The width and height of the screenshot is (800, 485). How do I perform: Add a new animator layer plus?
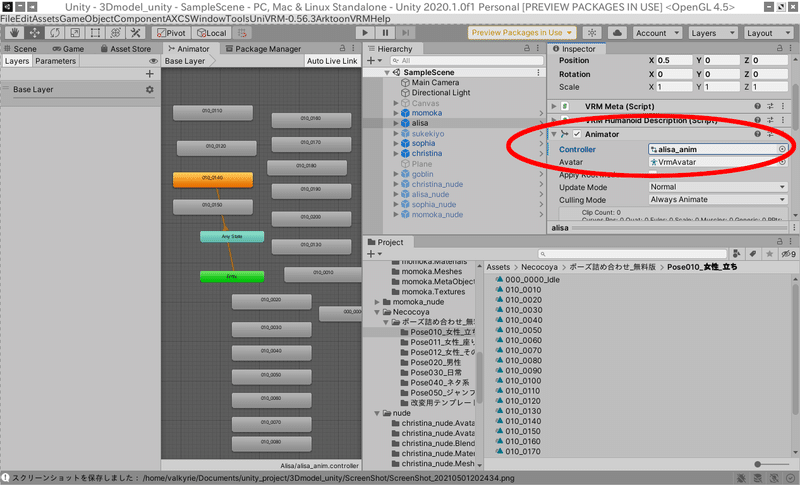coord(149,74)
